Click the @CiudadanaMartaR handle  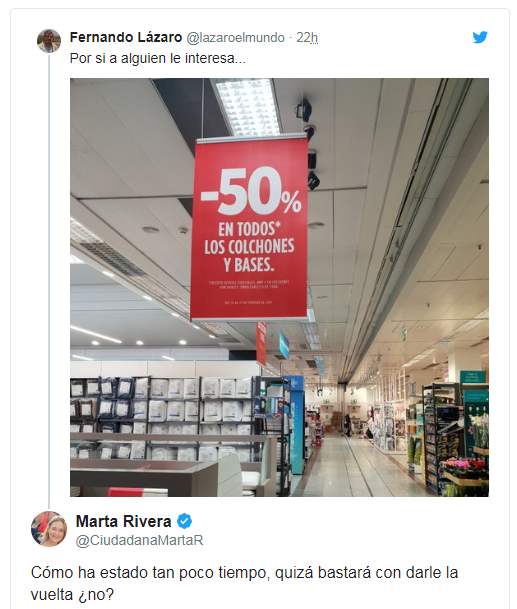click(x=139, y=540)
